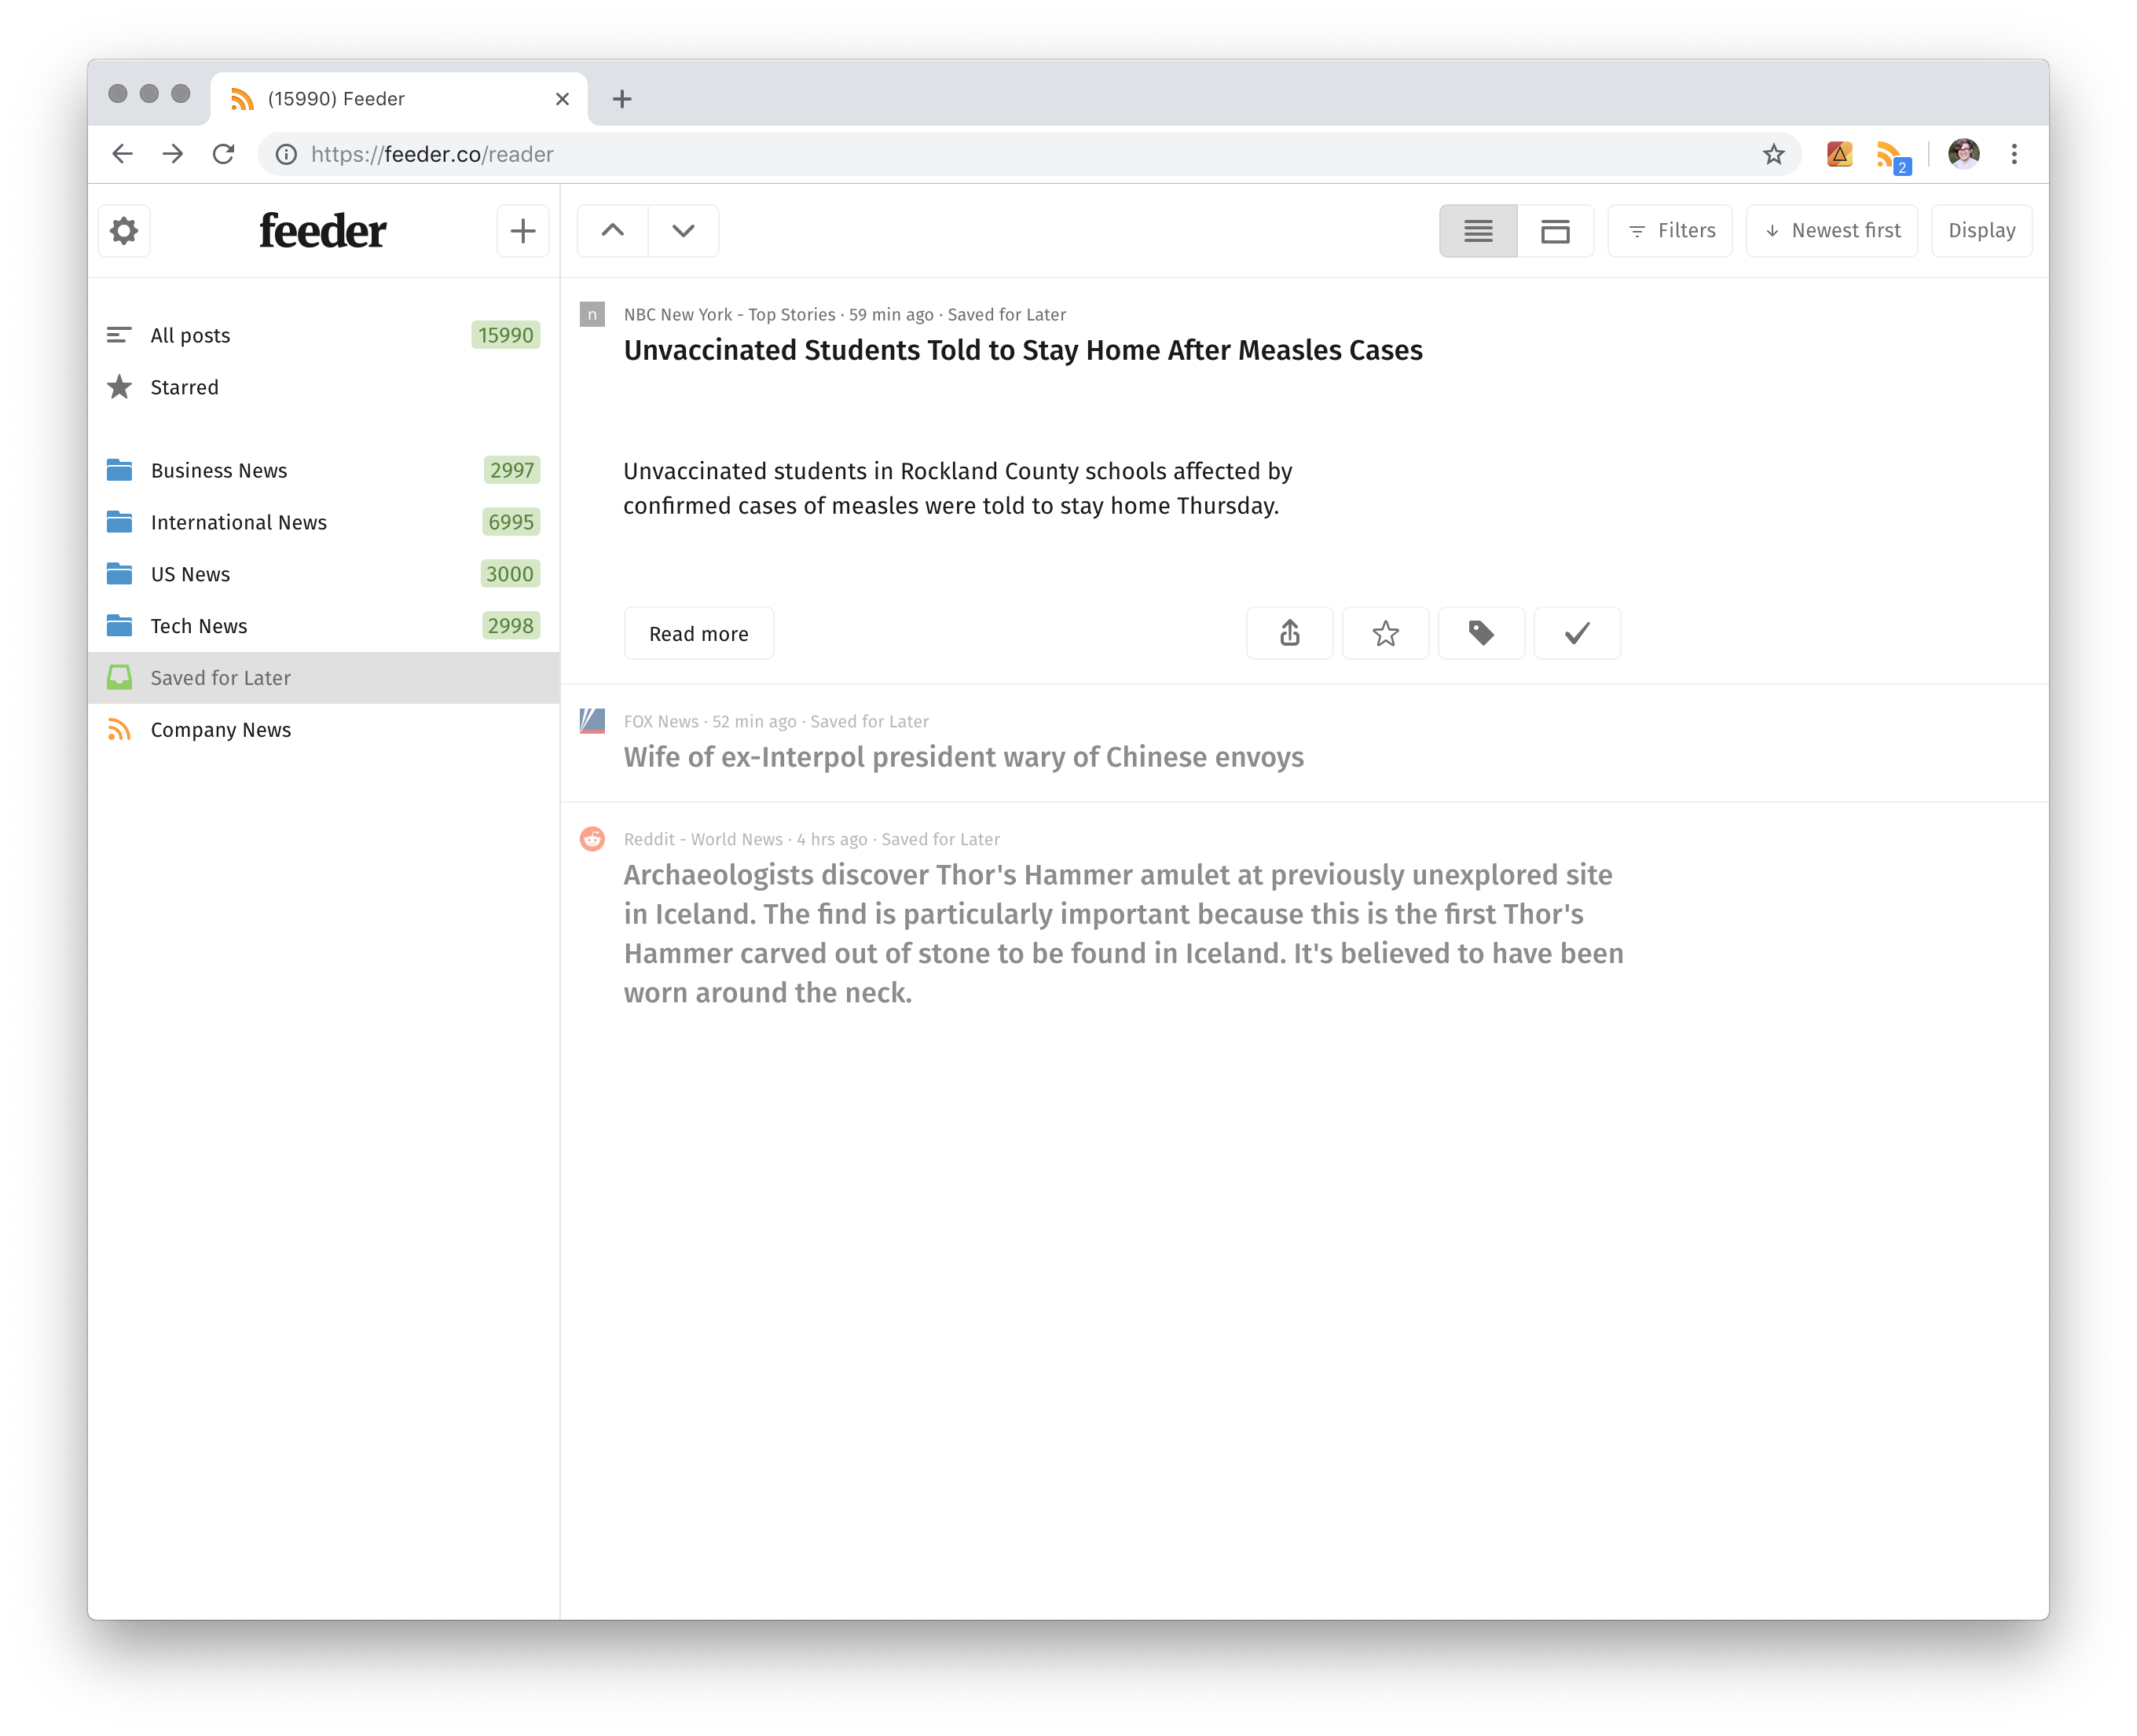Click the address bar URL field
This screenshot has height=1736, width=2137.
pyautogui.click(x=1030, y=154)
